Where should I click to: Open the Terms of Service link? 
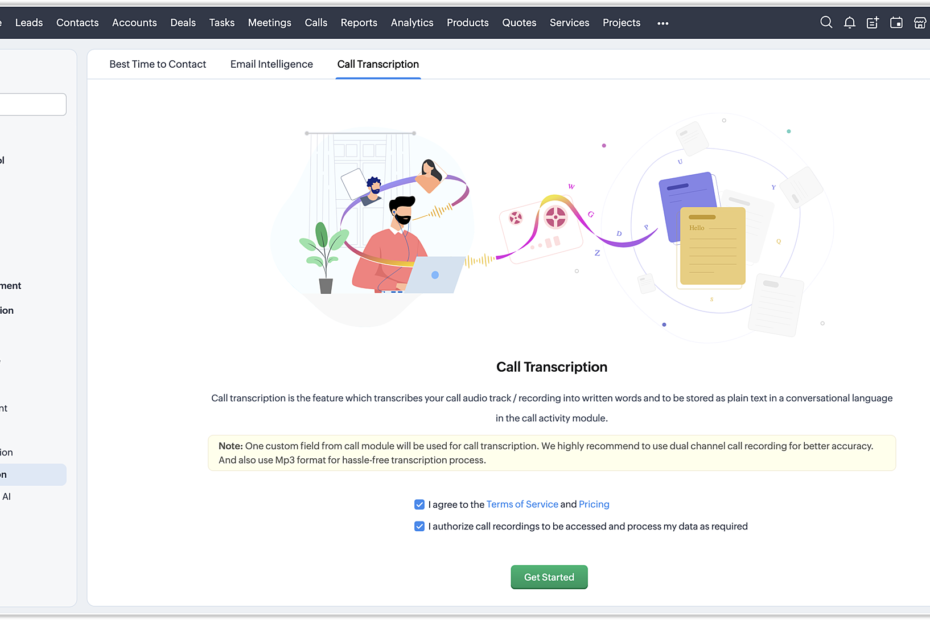click(x=522, y=505)
